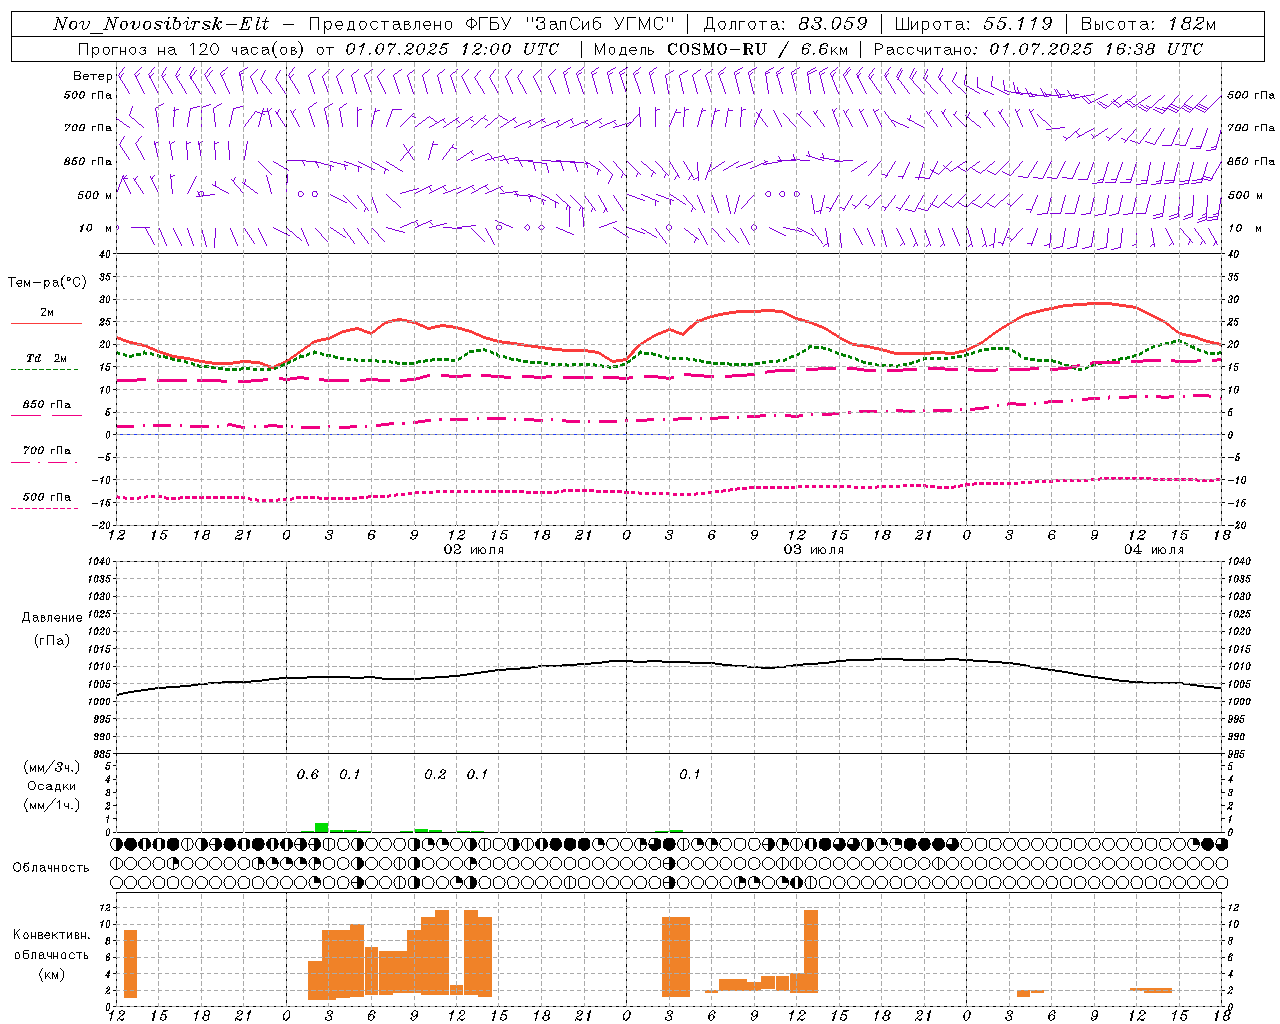Image resolution: width=1280 pixels, height=1024 pixels.
Task: Click the (мм/3ч.) unit label
Action: click(x=52, y=767)
